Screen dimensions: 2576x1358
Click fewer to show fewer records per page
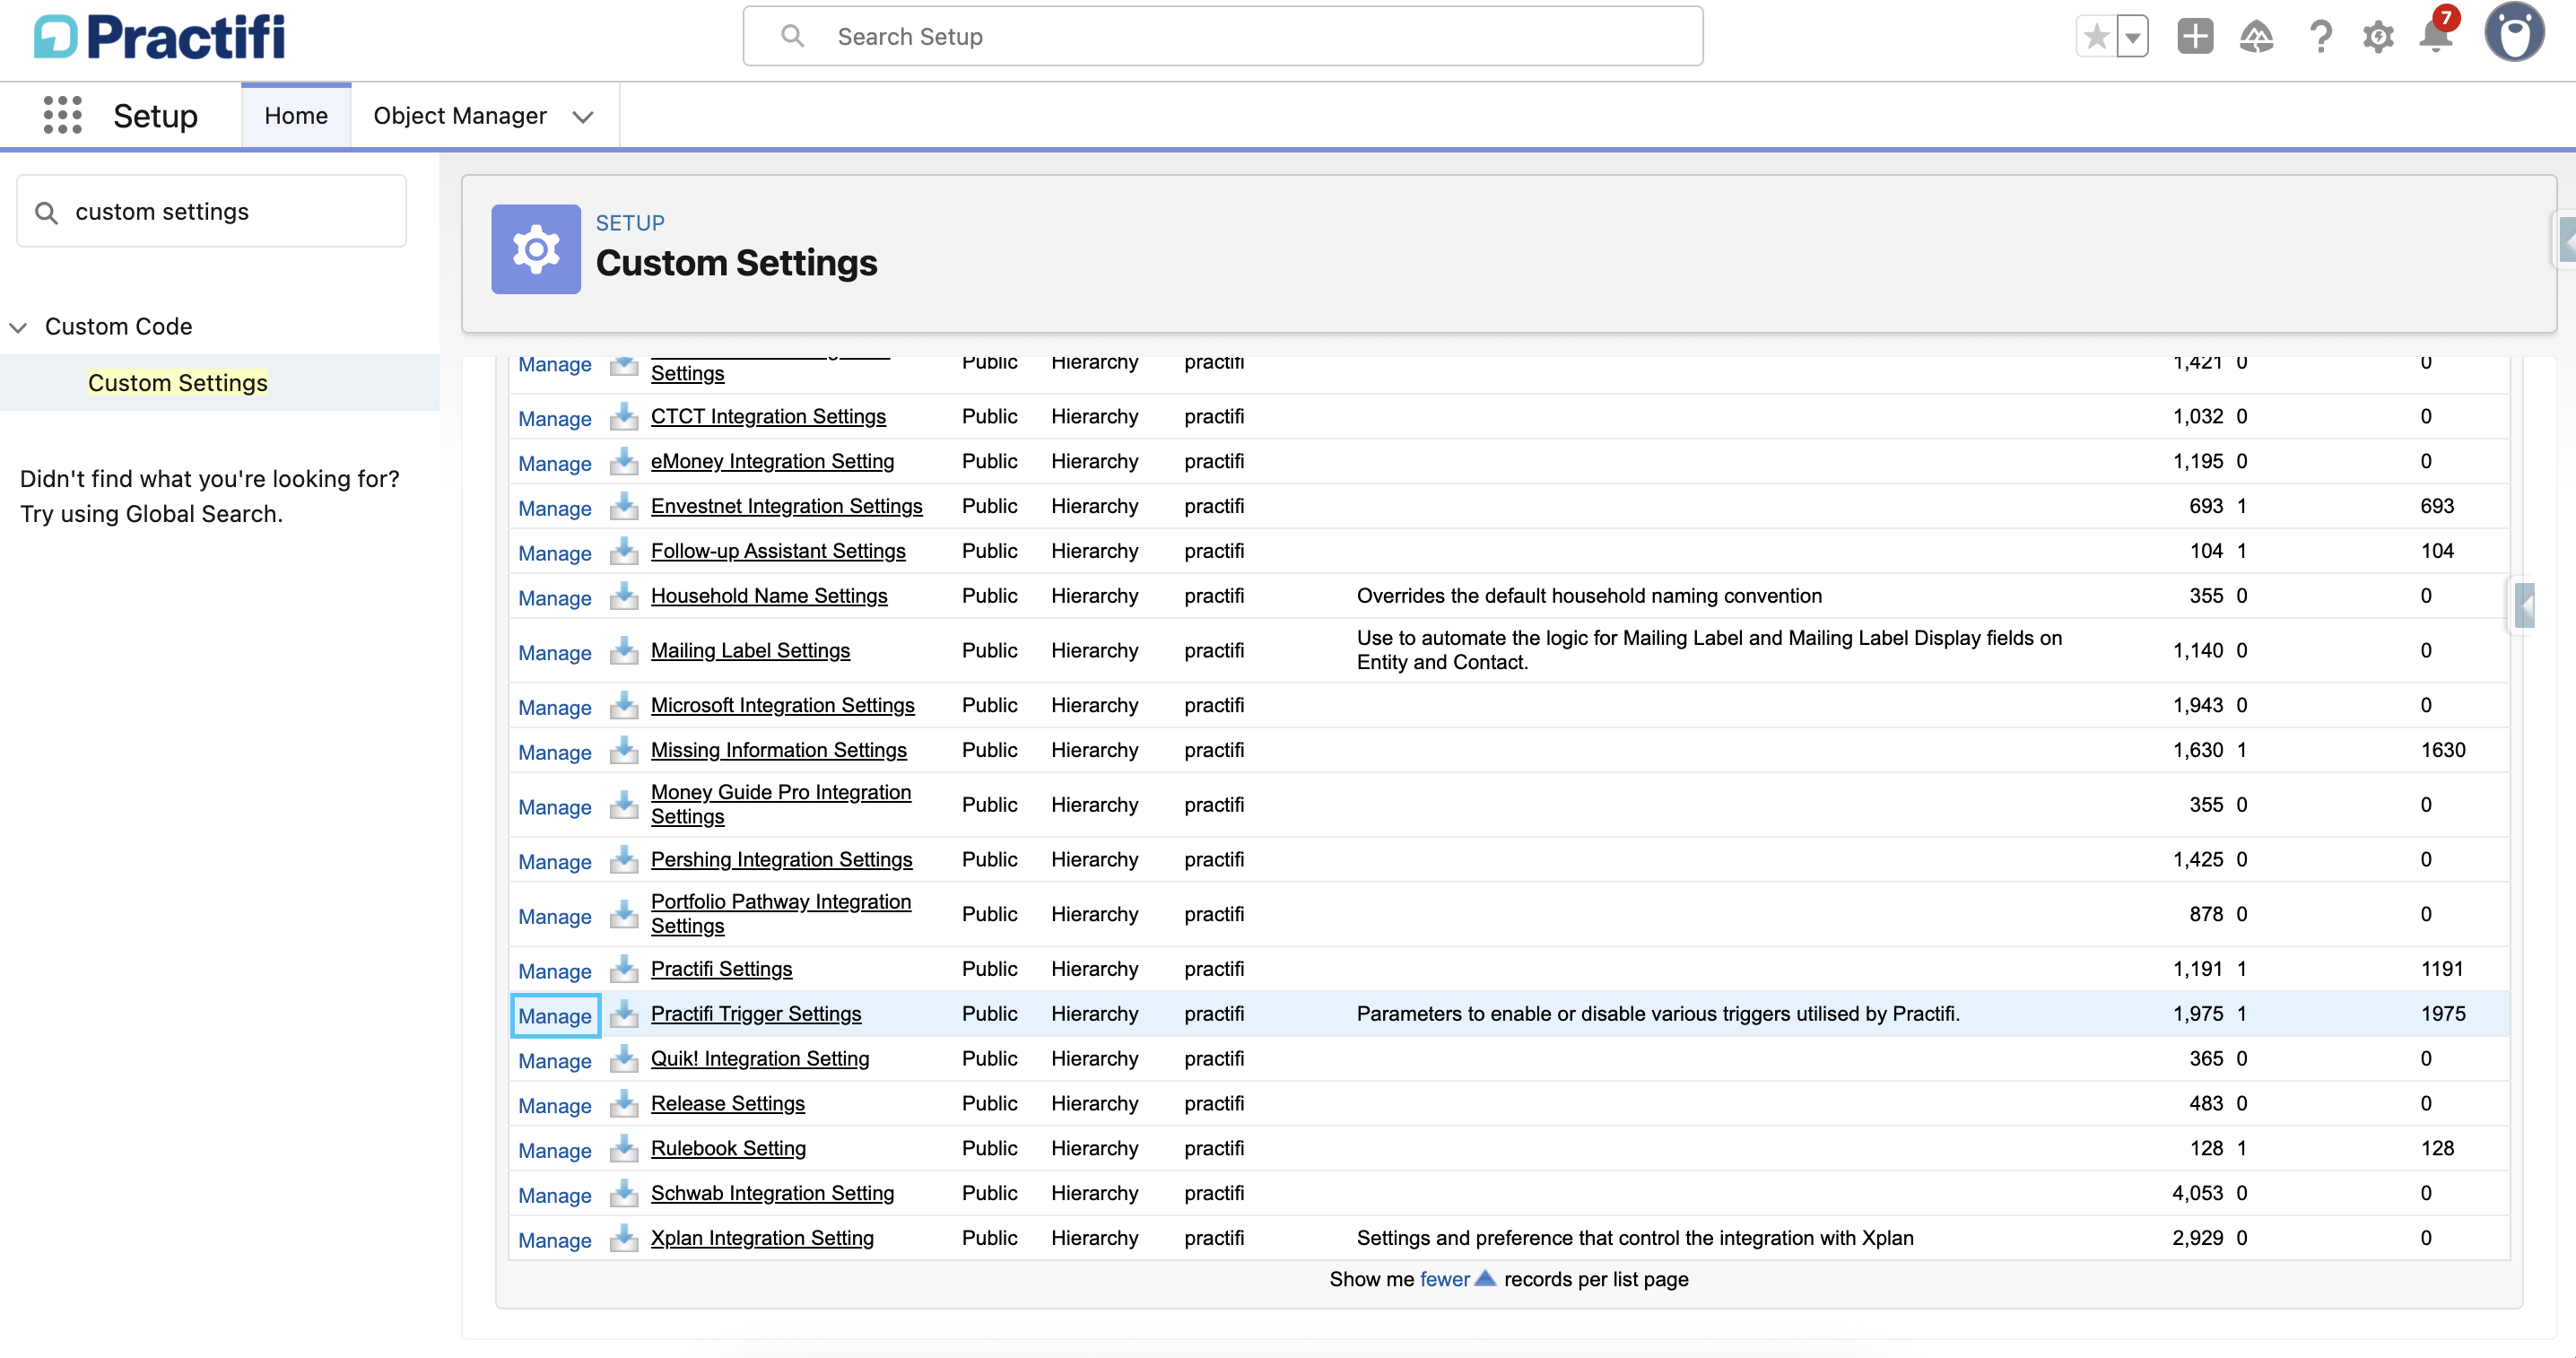(x=1444, y=1279)
